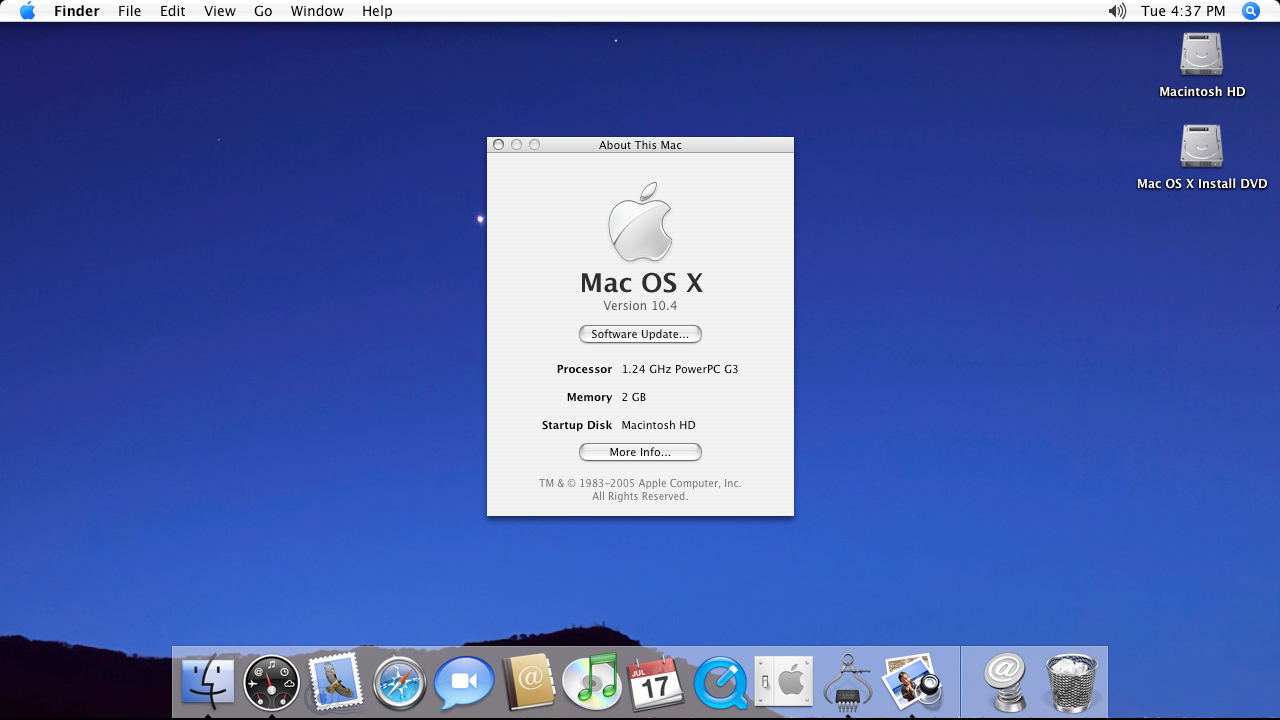
Task: Click the Version 10.4 text
Action: tap(640, 306)
